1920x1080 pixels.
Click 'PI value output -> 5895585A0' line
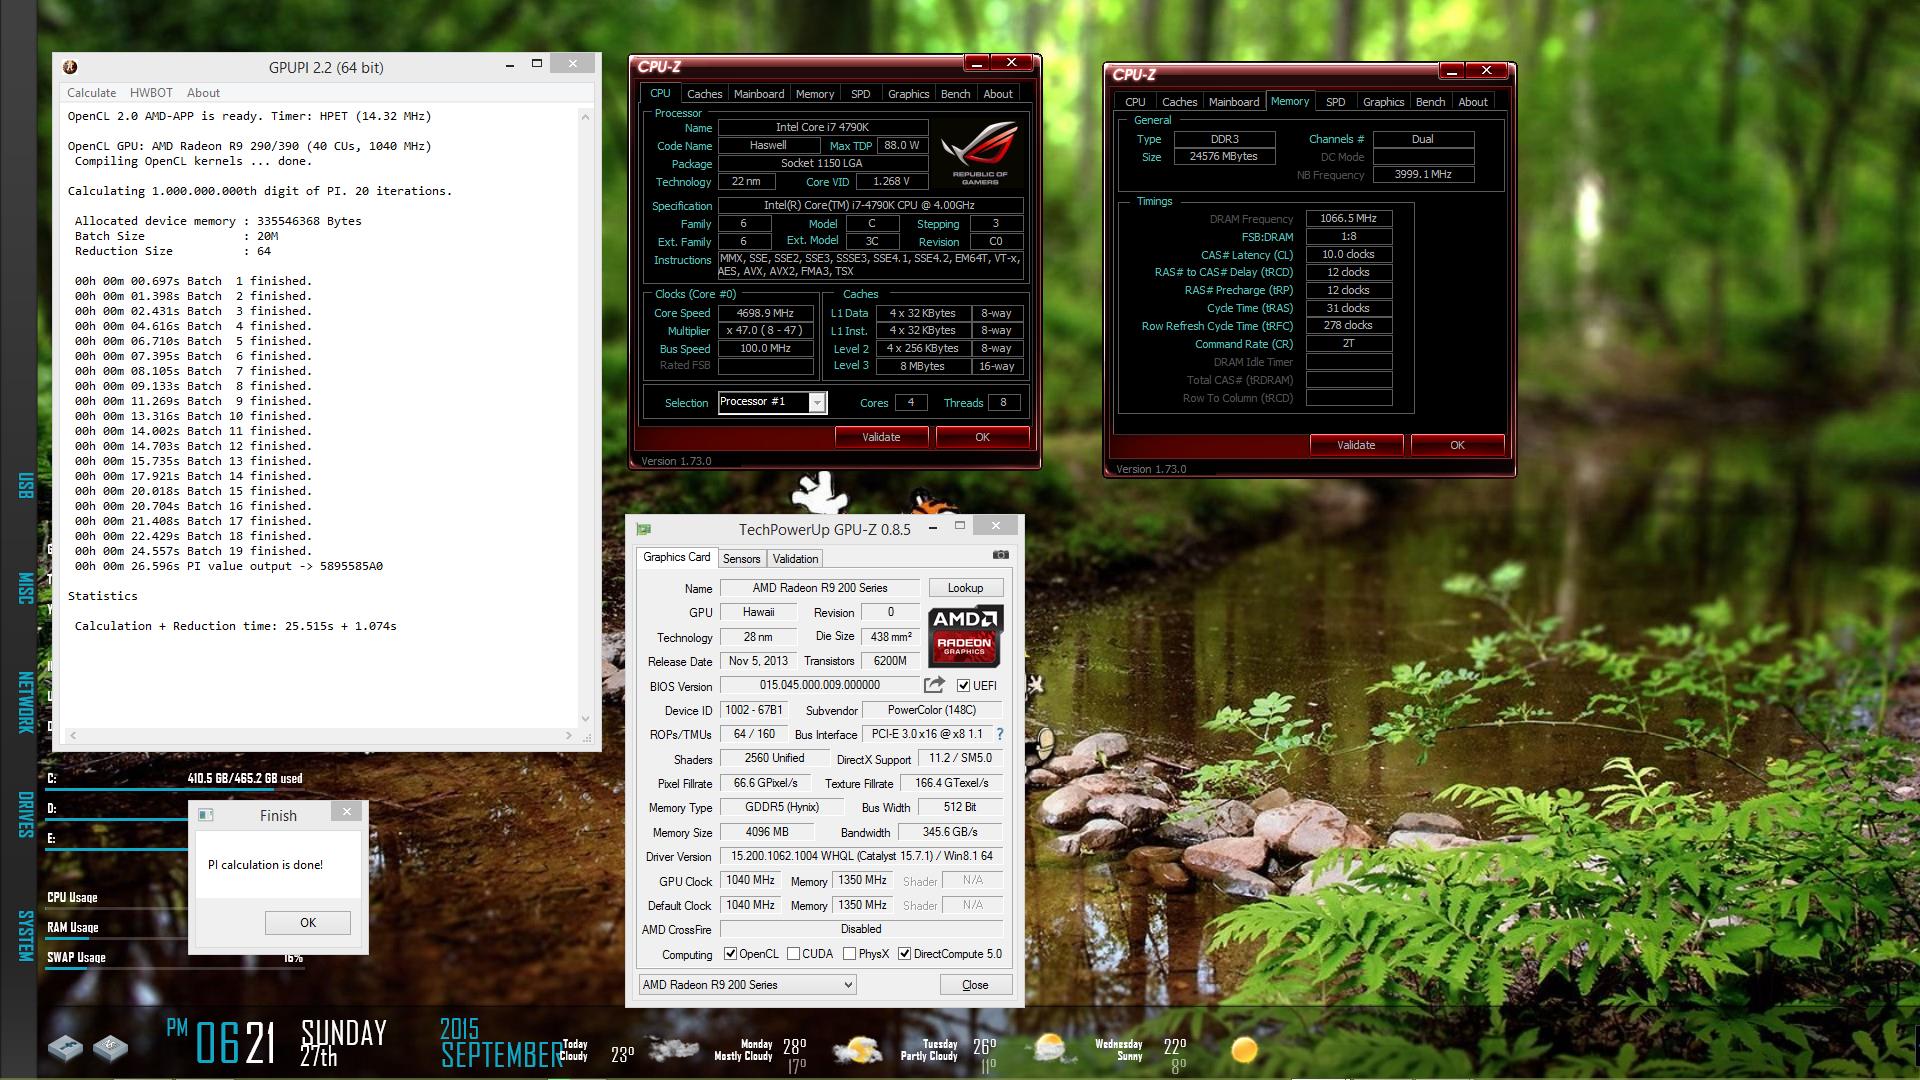click(228, 566)
